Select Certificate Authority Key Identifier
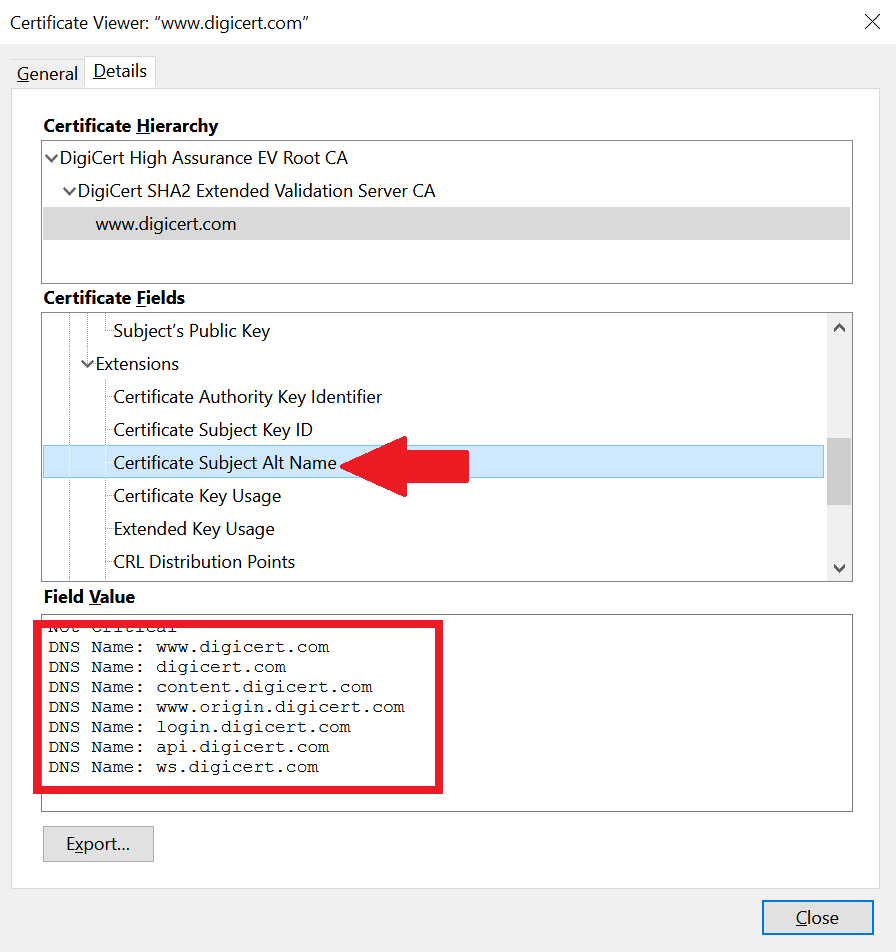896x952 pixels. point(246,396)
